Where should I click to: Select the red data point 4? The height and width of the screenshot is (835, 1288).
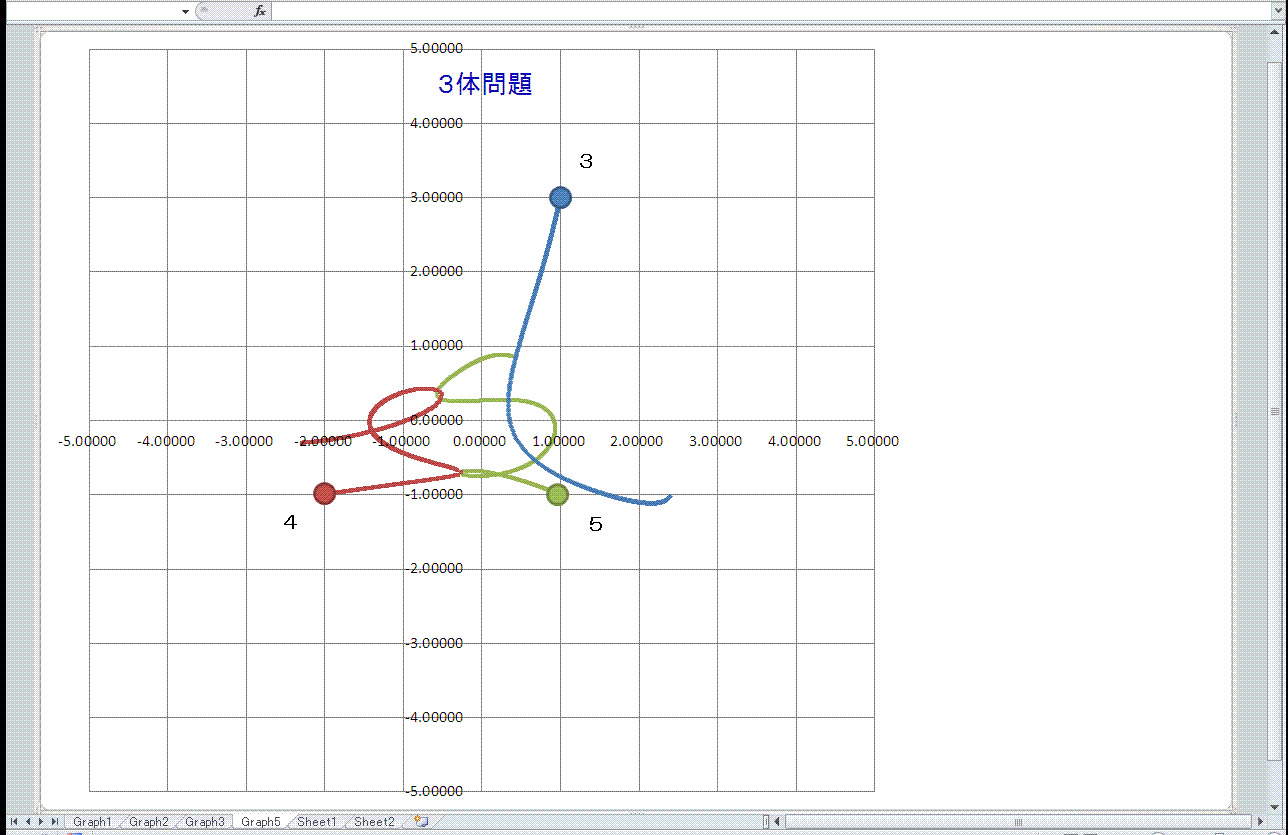click(324, 493)
